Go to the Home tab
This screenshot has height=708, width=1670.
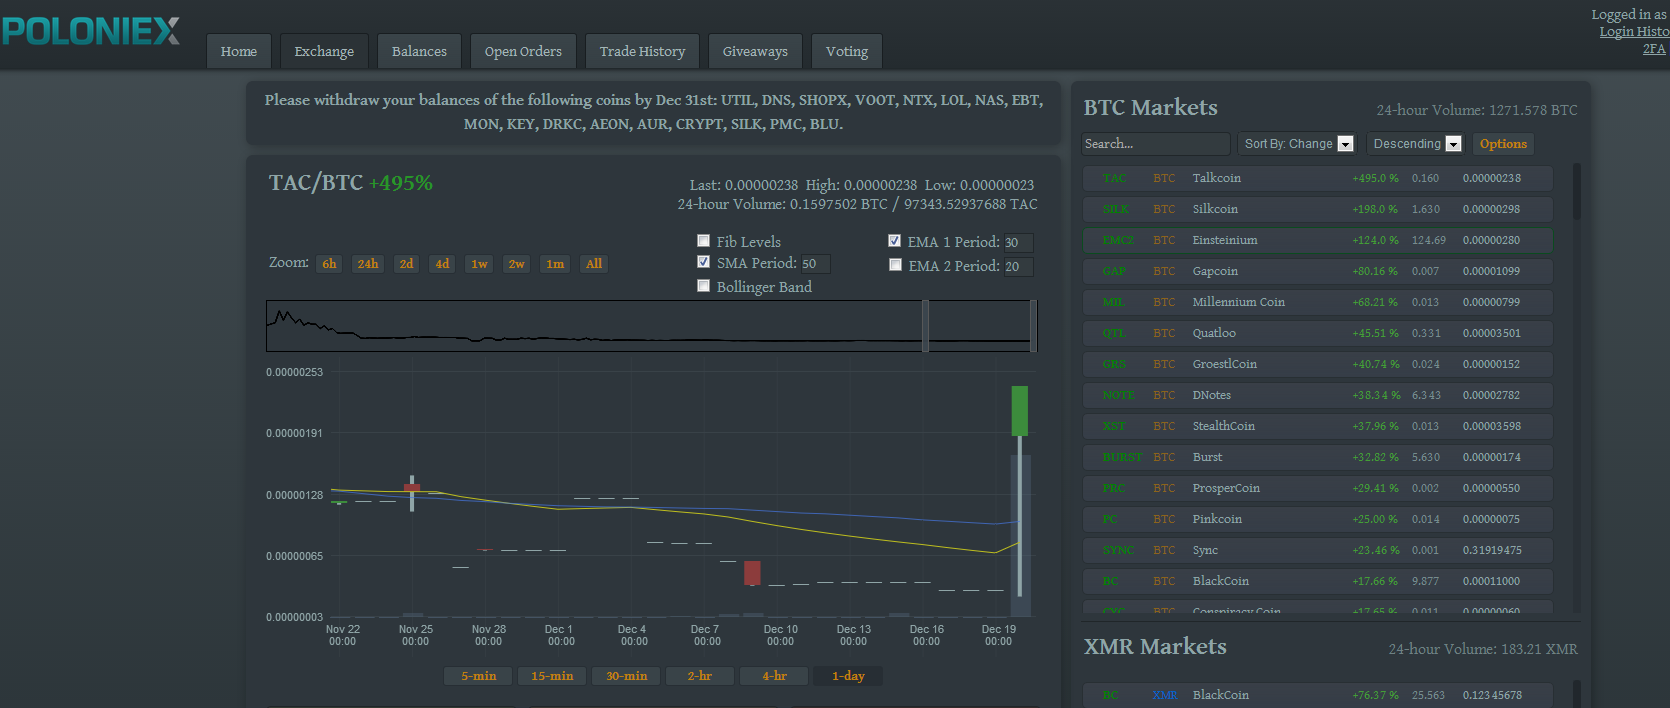point(239,51)
